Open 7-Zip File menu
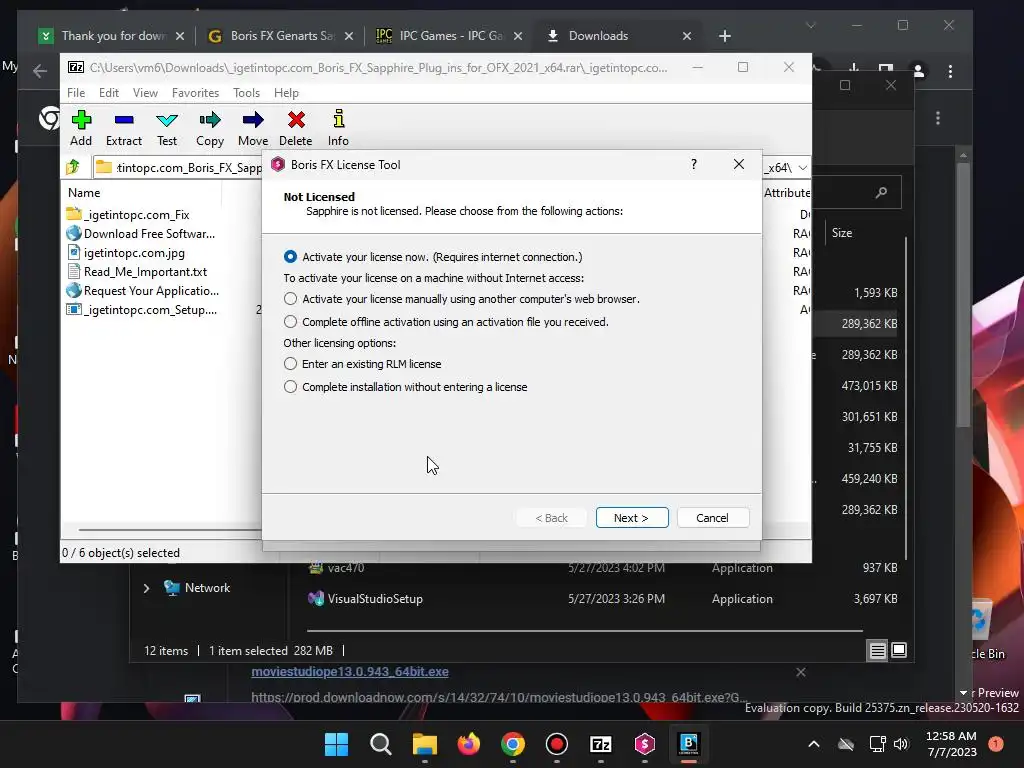Image resolution: width=1024 pixels, height=768 pixels. (76, 93)
